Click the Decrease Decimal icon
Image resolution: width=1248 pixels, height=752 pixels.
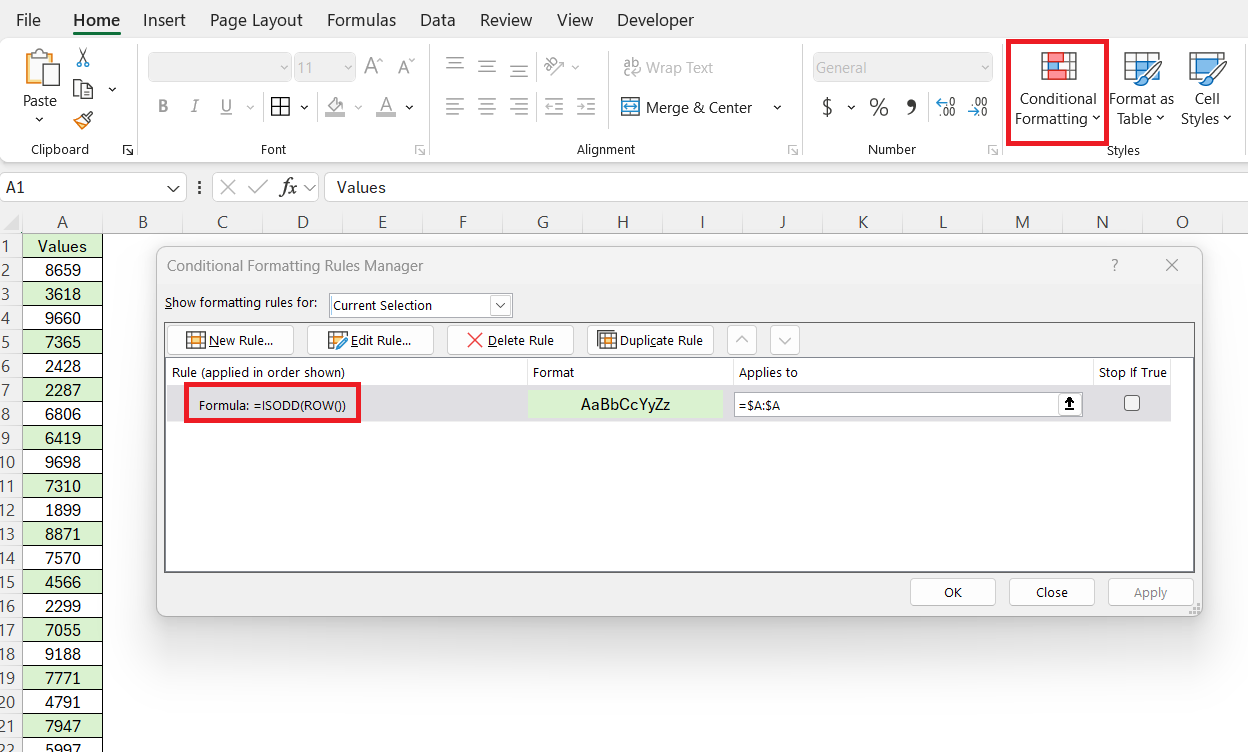[x=979, y=106]
